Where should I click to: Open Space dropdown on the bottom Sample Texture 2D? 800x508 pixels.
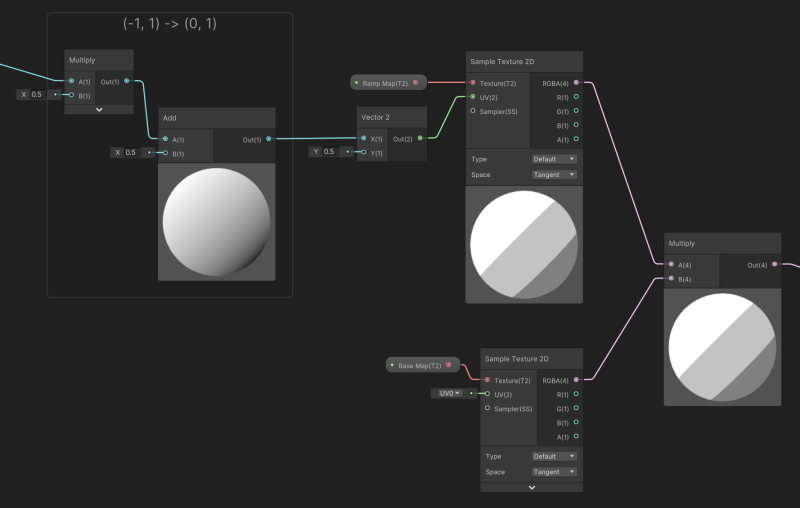pyautogui.click(x=554, y=472)
